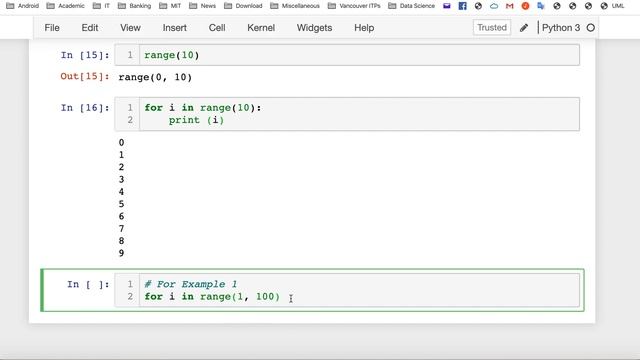Open the File menu
Image resolution: width=640 pixels, height=360 pixels.
[x=52, y=28]
